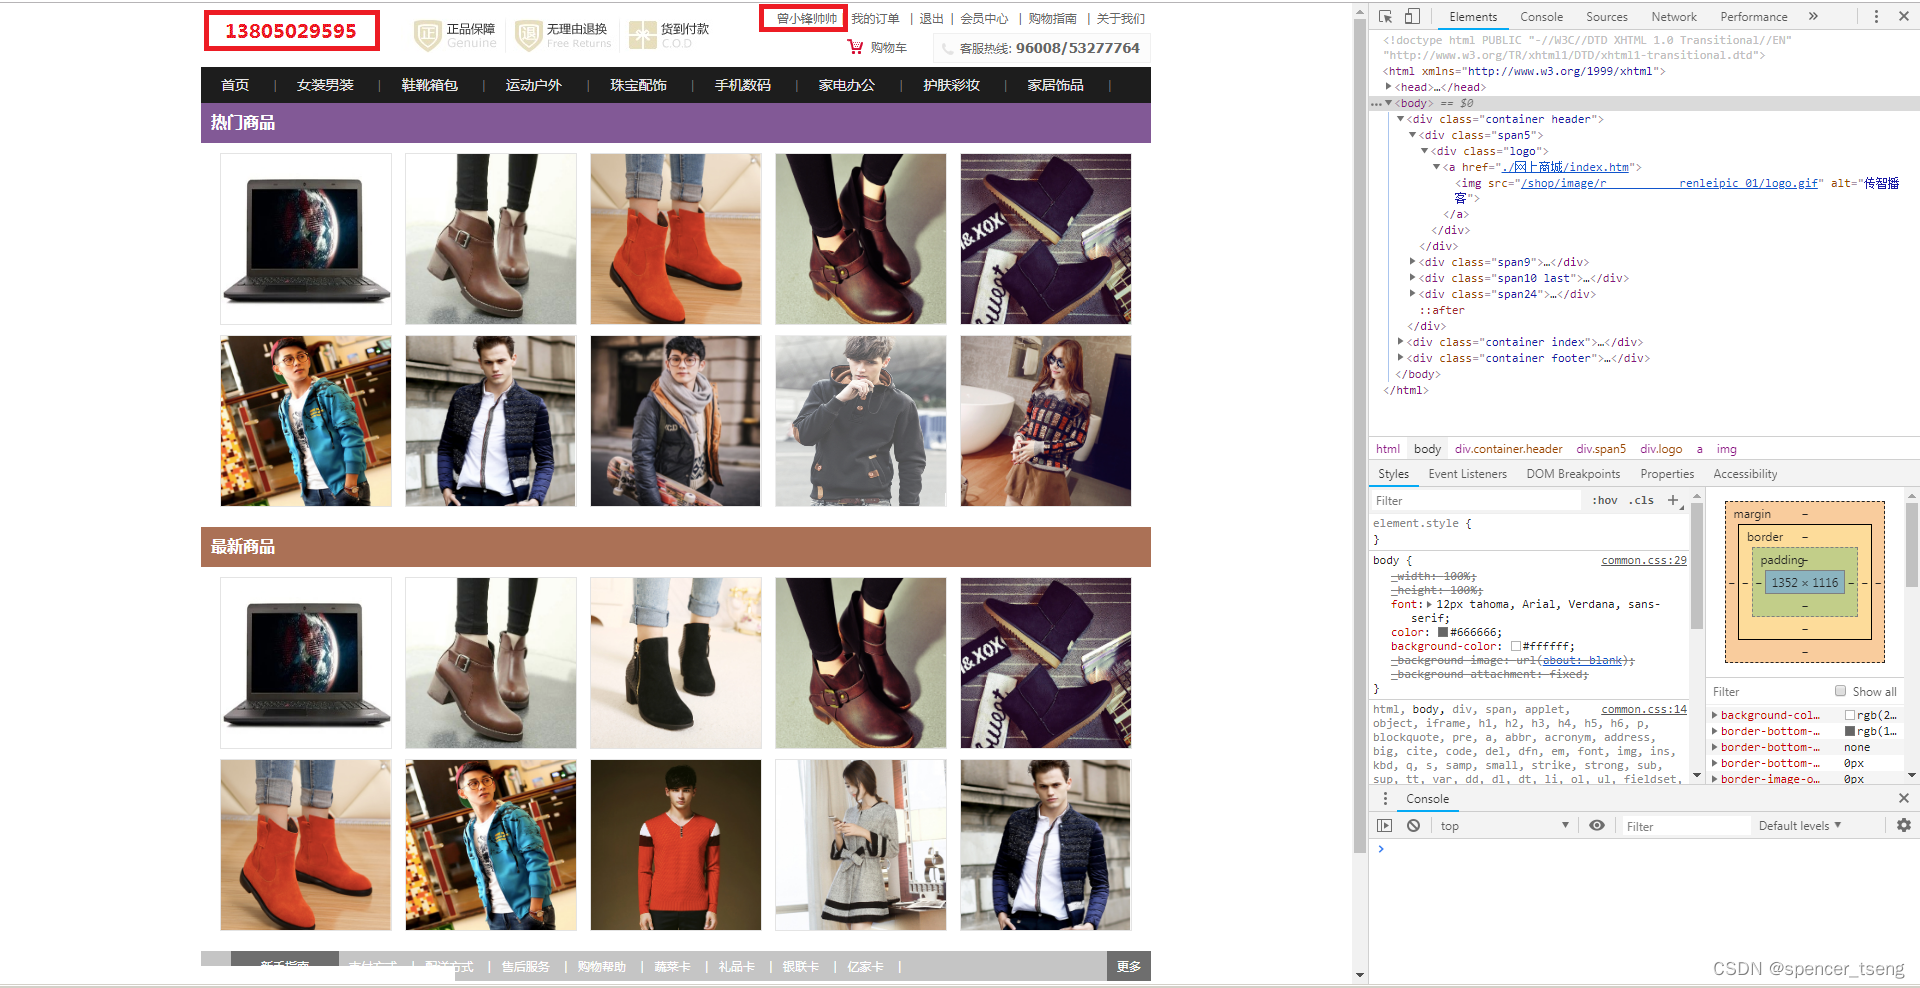Switch to the Event Listeners tab
This screenshot has height=988, width=1920.
[1467, 473]
